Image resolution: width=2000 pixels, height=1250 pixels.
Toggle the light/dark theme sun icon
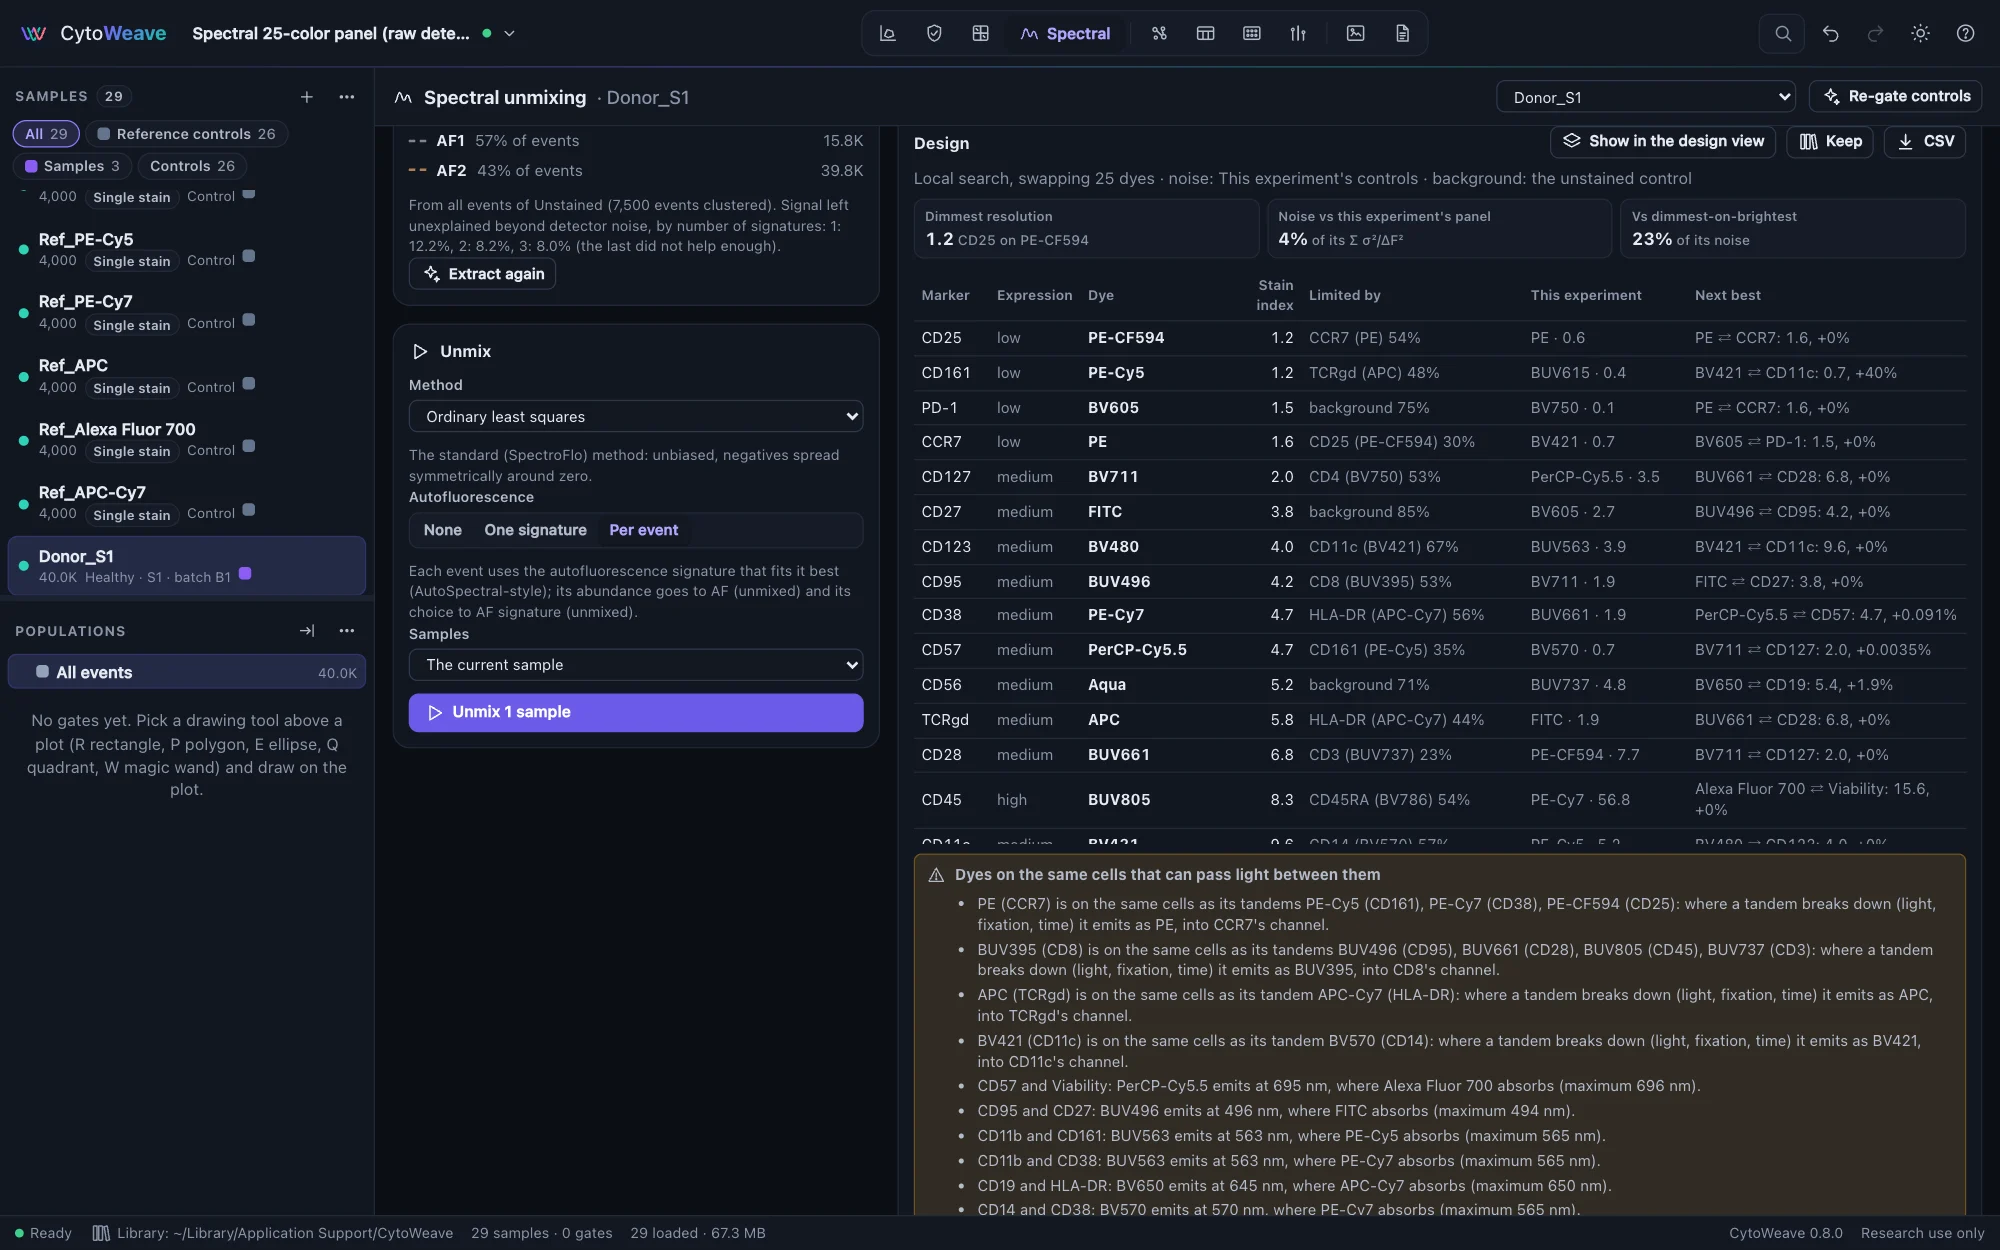tap(1920, 33)
